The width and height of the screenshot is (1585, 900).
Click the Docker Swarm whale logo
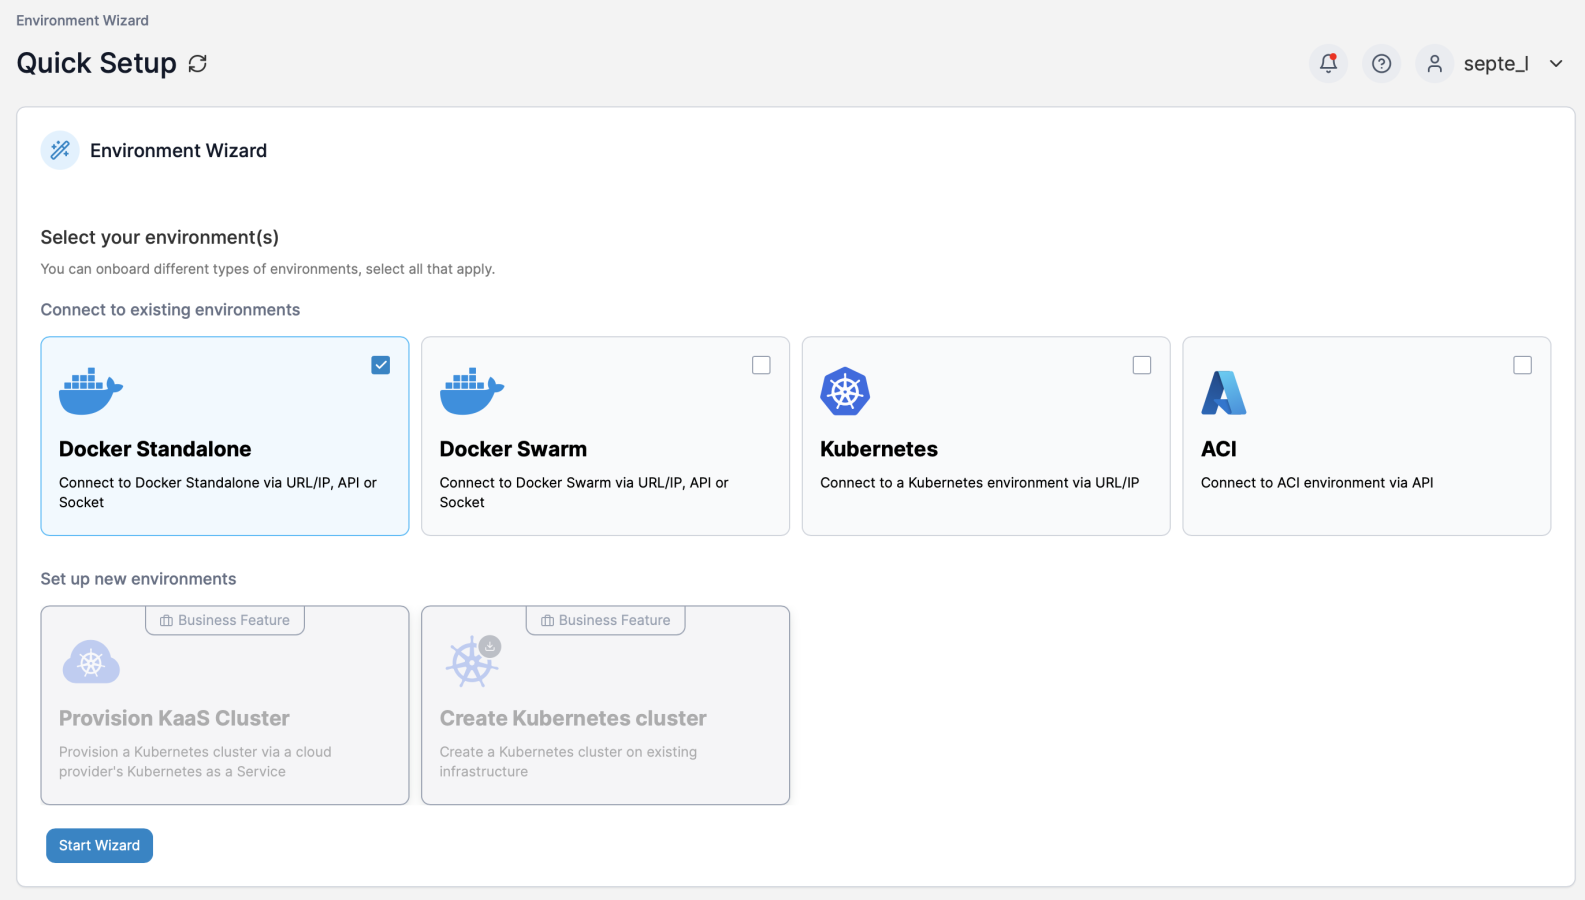(x=471, y=391)
